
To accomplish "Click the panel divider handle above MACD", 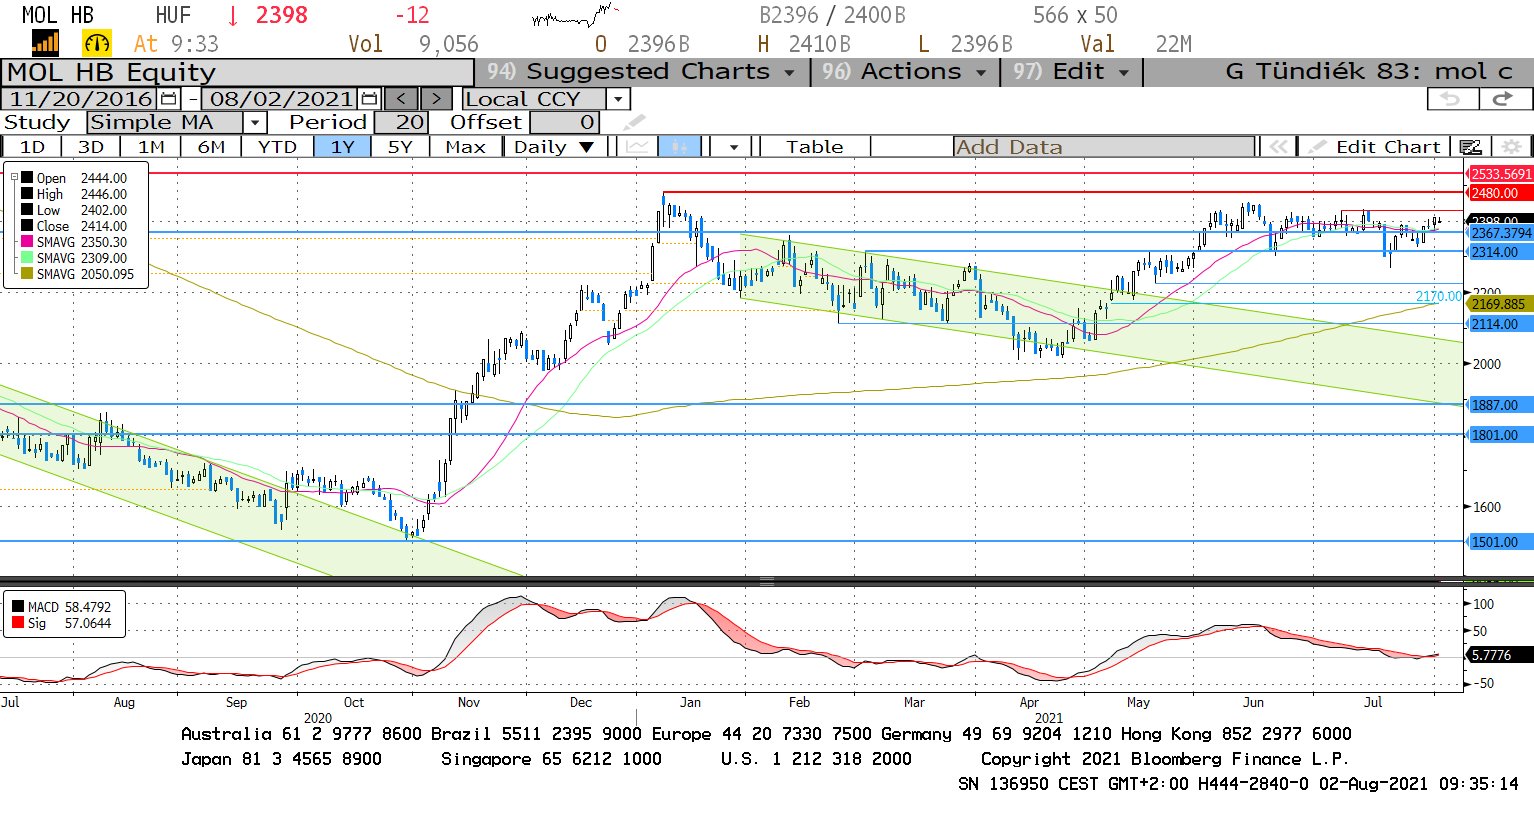I will [767, 581].
